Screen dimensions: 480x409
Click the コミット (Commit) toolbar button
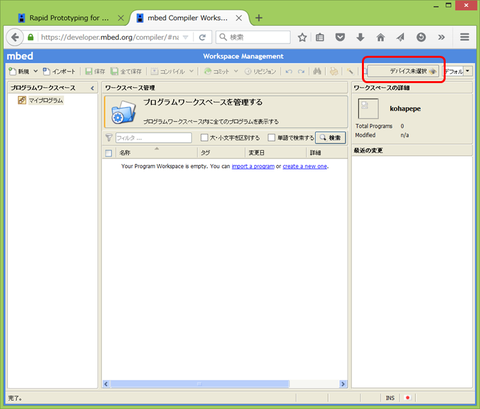pos(217,71)
